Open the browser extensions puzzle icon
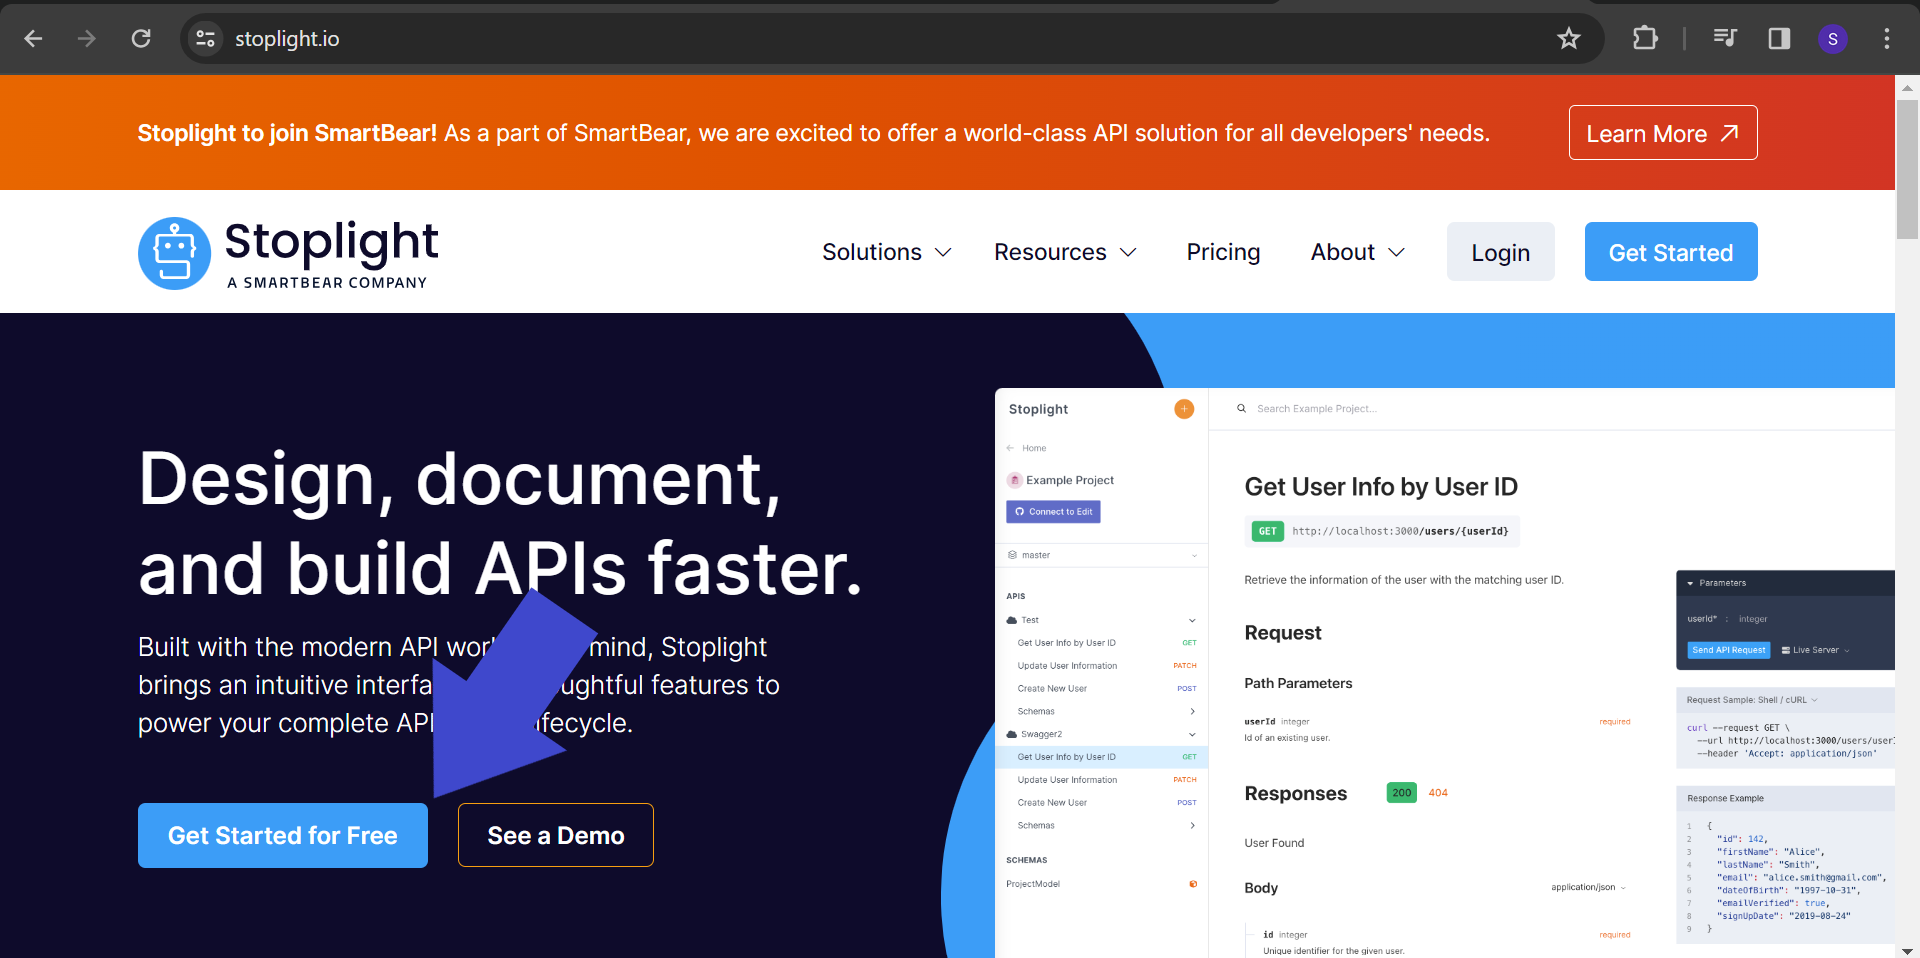This screenshot has height=958, width=1920. tap(1645, 38)
